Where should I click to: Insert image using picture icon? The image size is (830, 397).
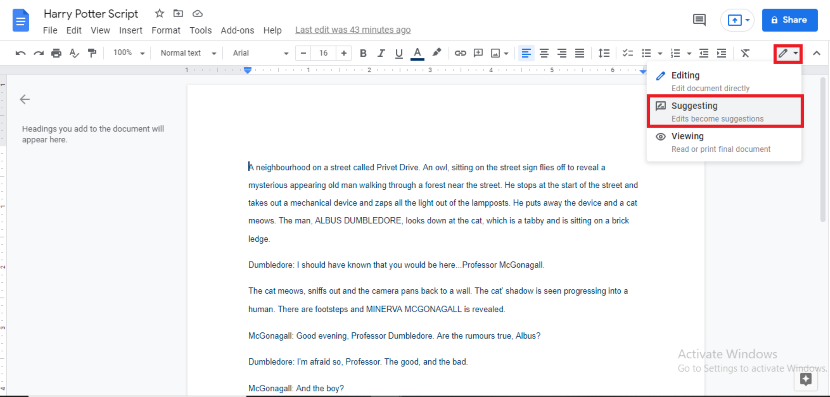pyautogui.click(x=496, y=53)
